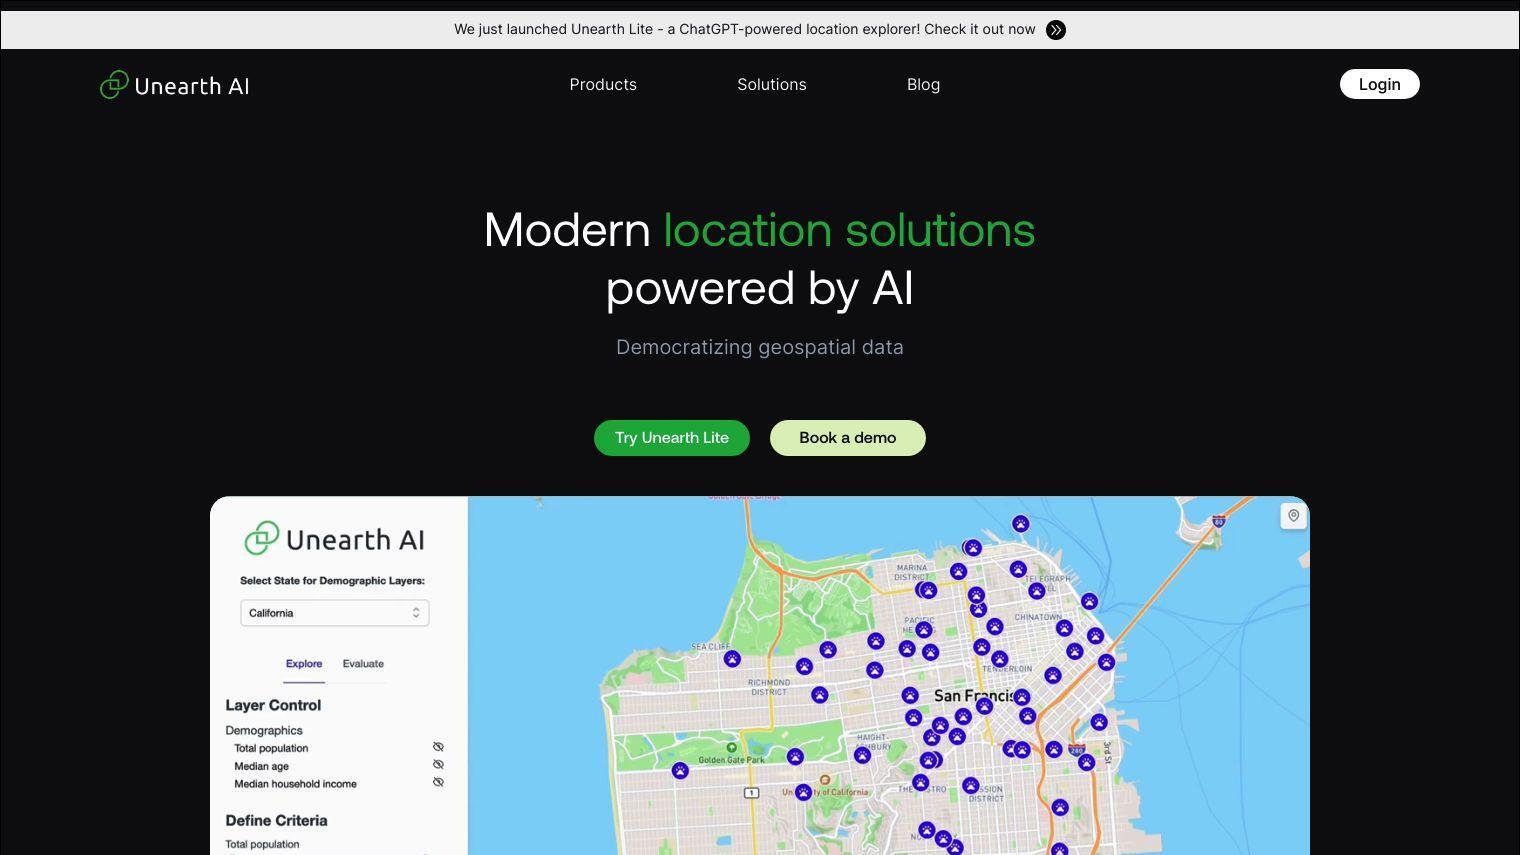Click the map location pin button
This screenshot has width=1520, height=855.
pos(1293,516)
